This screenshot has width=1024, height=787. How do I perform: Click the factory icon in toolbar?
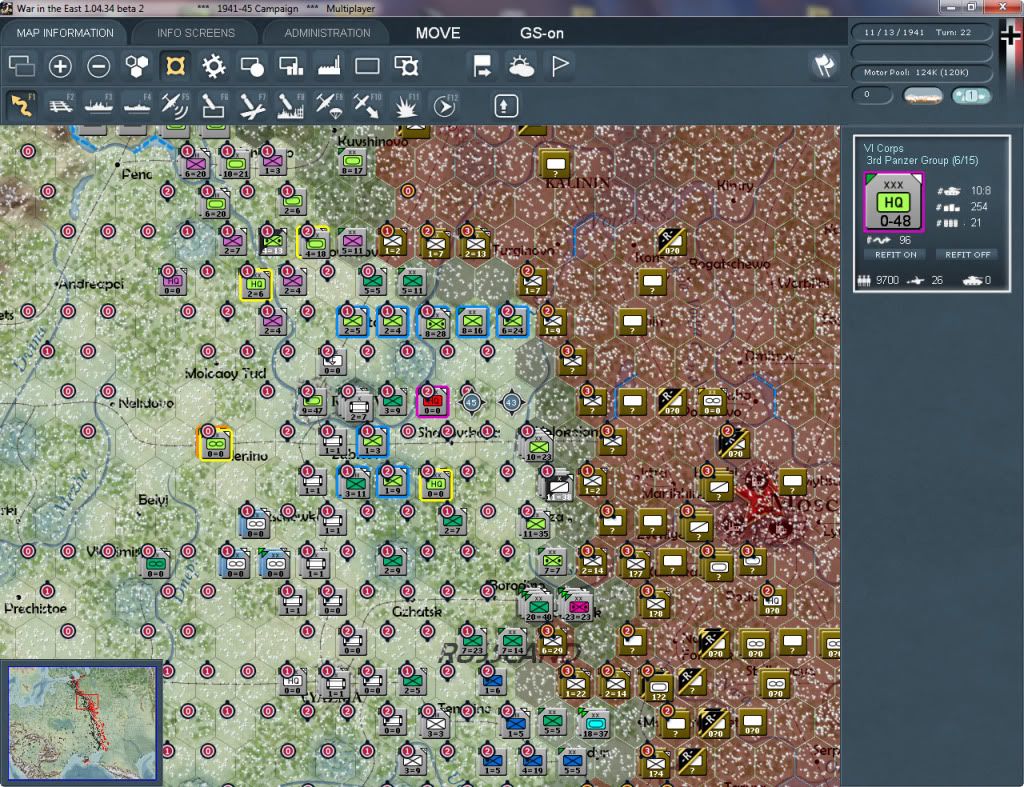click(x=329, y=66)
